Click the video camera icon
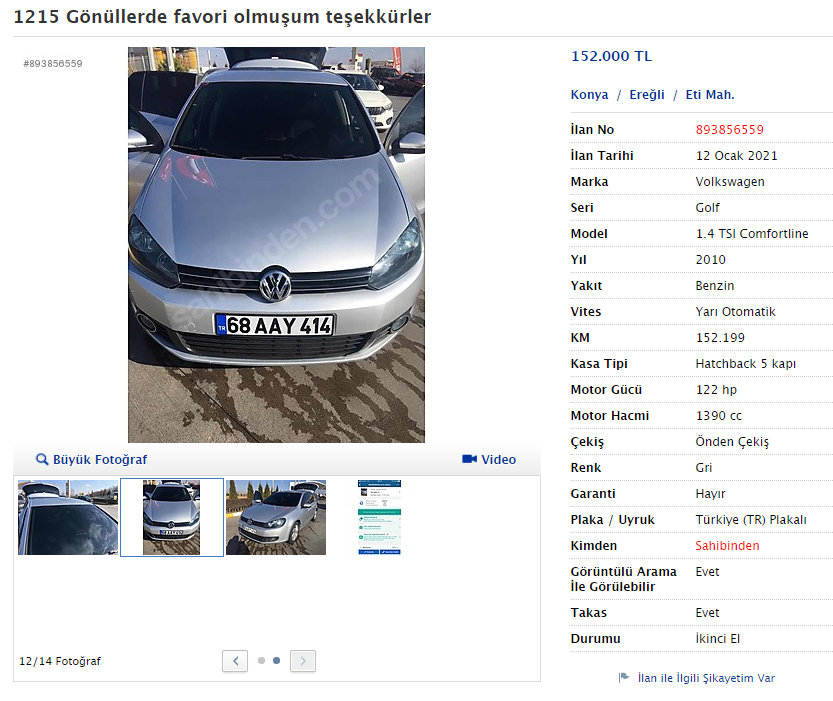833x701 pixels. click(x=469, y=459)
